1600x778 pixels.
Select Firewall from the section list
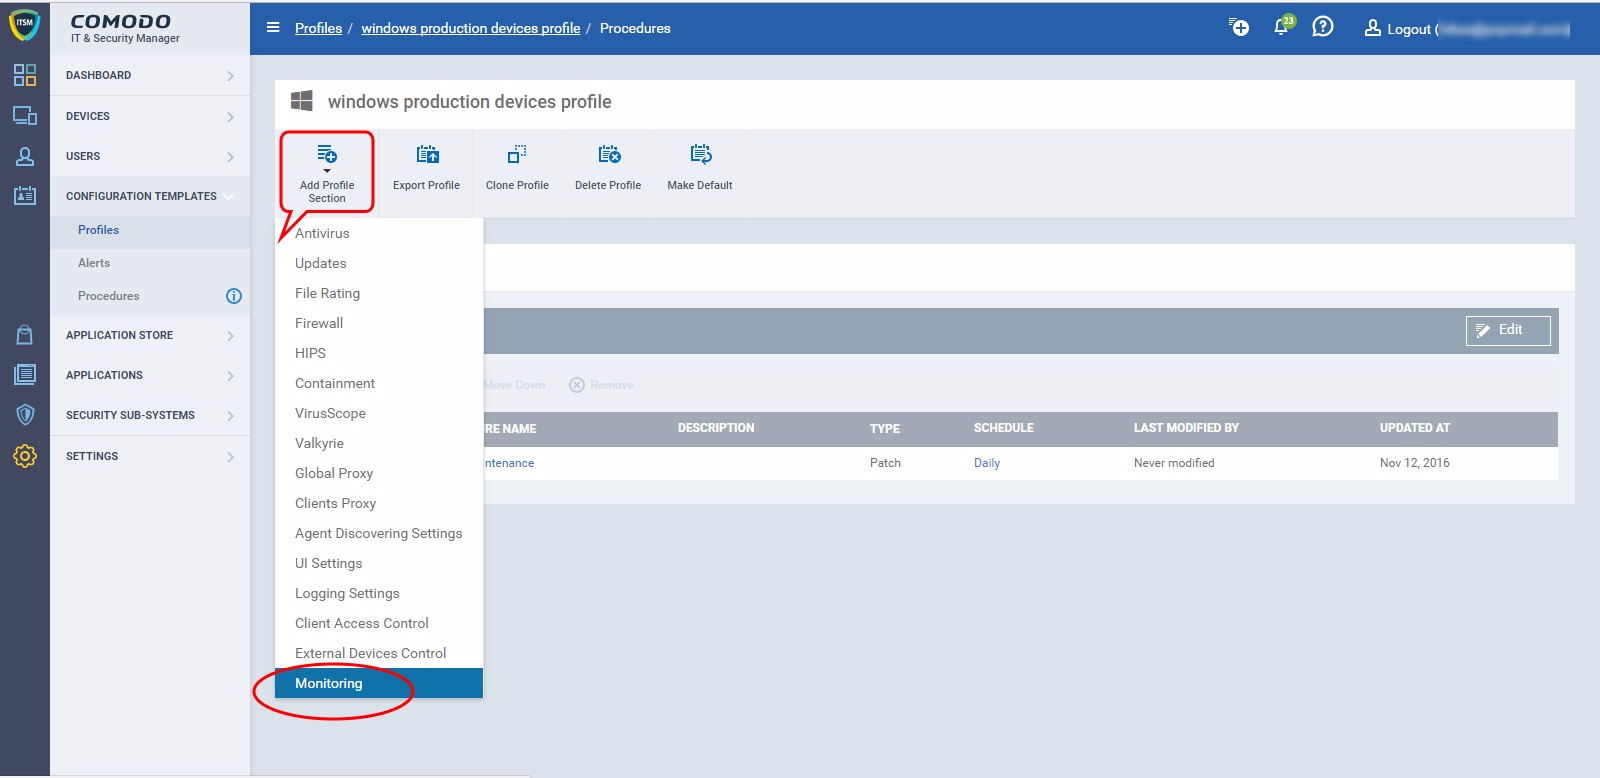point(379,323)
